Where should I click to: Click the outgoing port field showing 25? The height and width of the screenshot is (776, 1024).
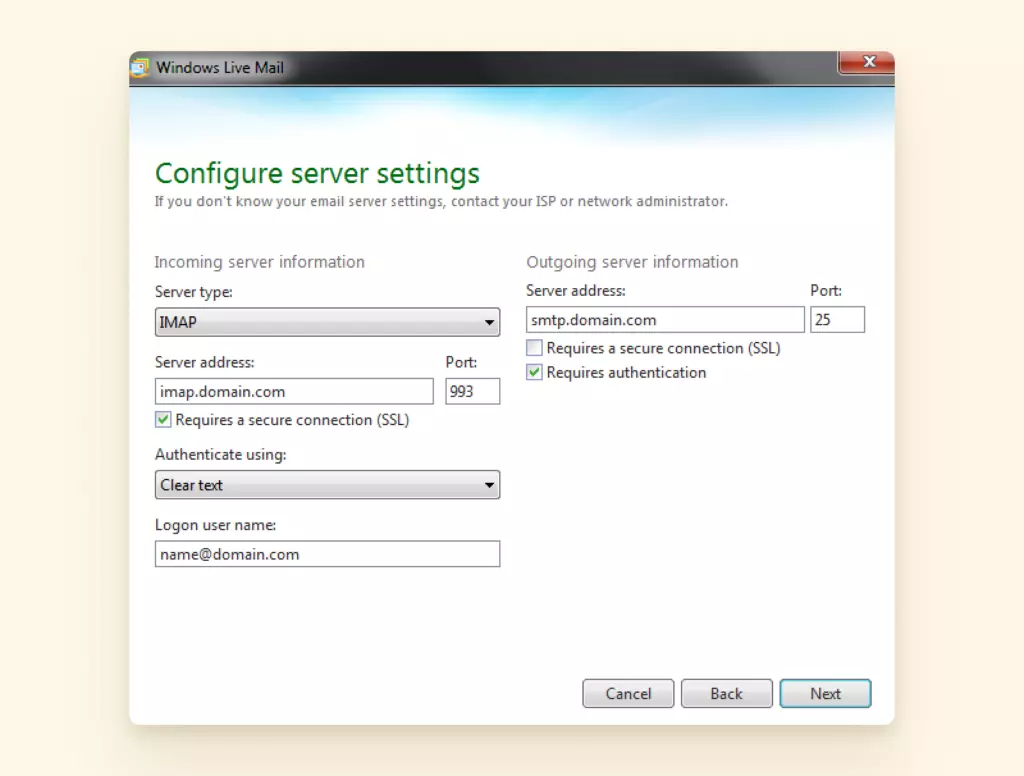837,319
